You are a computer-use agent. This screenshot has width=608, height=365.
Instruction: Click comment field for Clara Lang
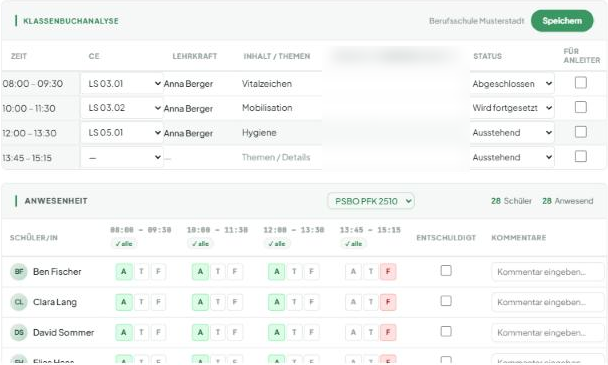click(x=548, y=302)
